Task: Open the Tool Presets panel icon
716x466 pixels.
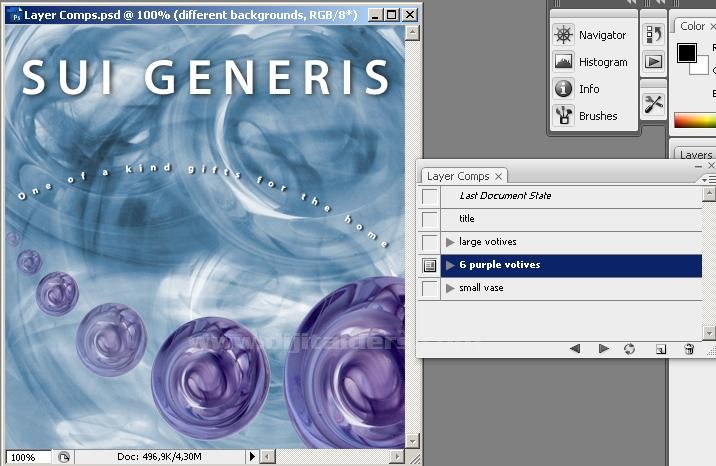Action: pyautogui.click(x=653, y=104)
